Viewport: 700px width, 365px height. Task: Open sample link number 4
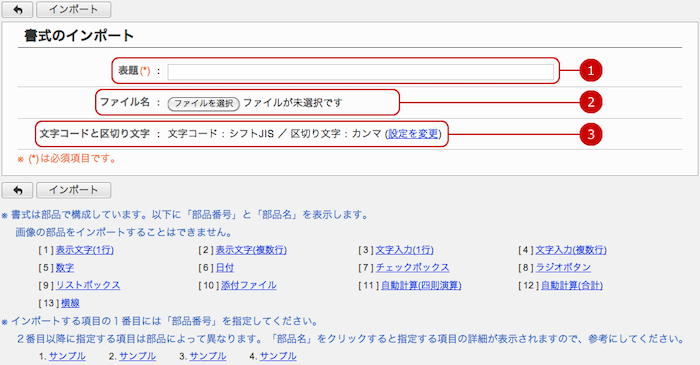point(278,356)
